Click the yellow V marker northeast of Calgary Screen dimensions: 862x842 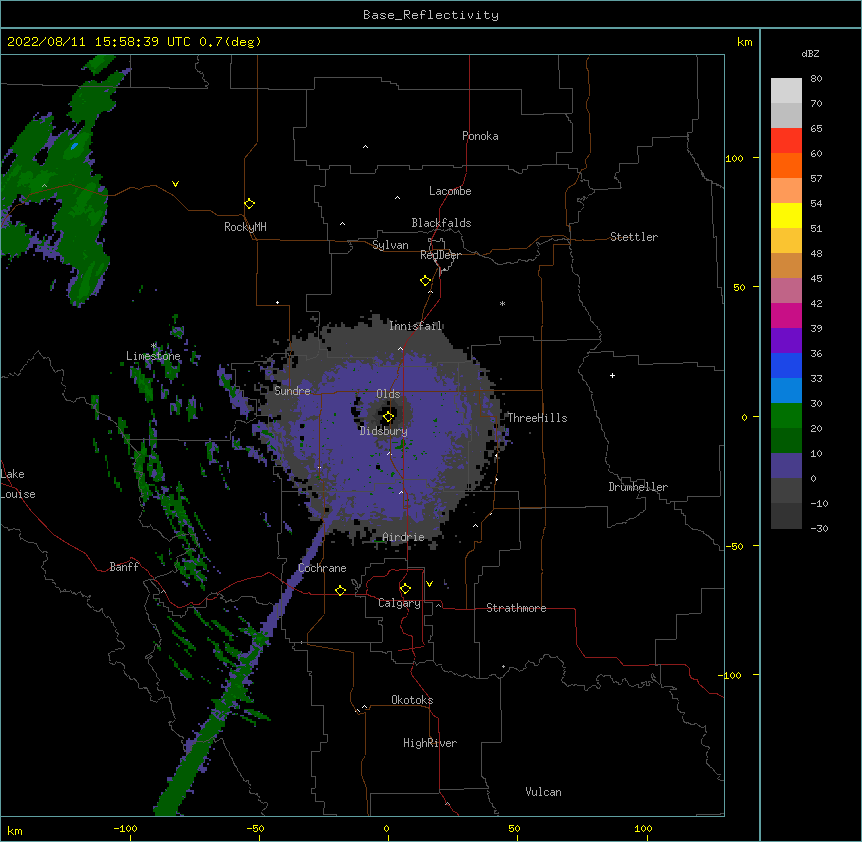pos(429,584)
